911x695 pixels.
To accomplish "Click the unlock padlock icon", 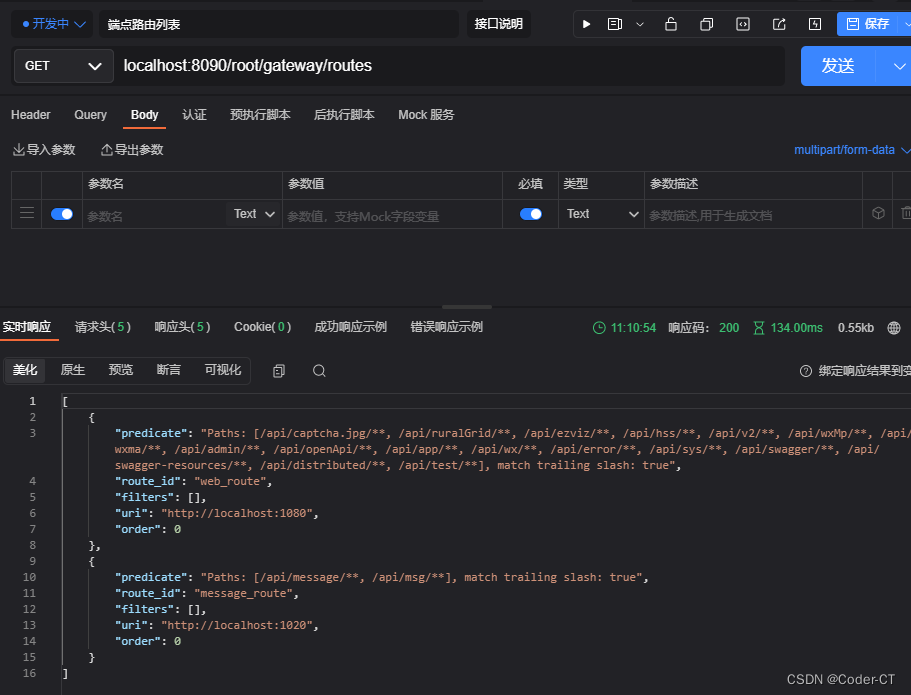I will 670,24.
